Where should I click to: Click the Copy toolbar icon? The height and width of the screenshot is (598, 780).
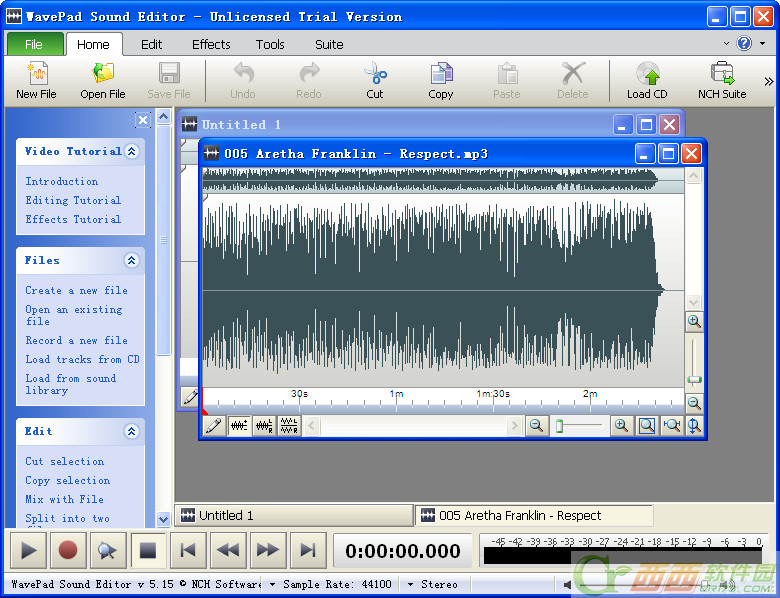click(441, 81)
